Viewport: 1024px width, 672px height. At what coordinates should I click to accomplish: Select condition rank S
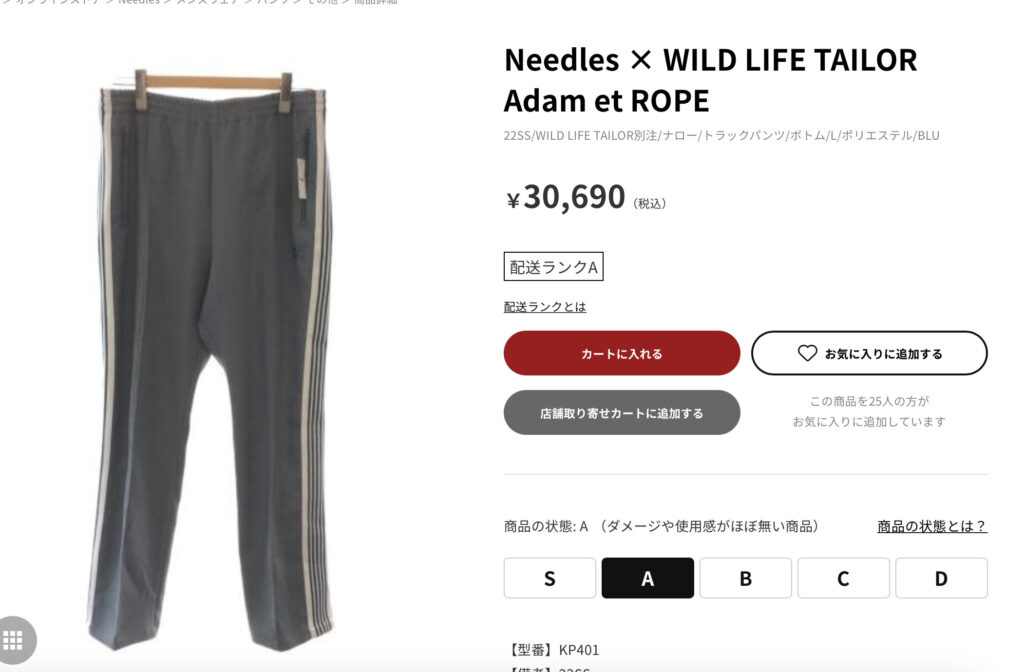550,578
